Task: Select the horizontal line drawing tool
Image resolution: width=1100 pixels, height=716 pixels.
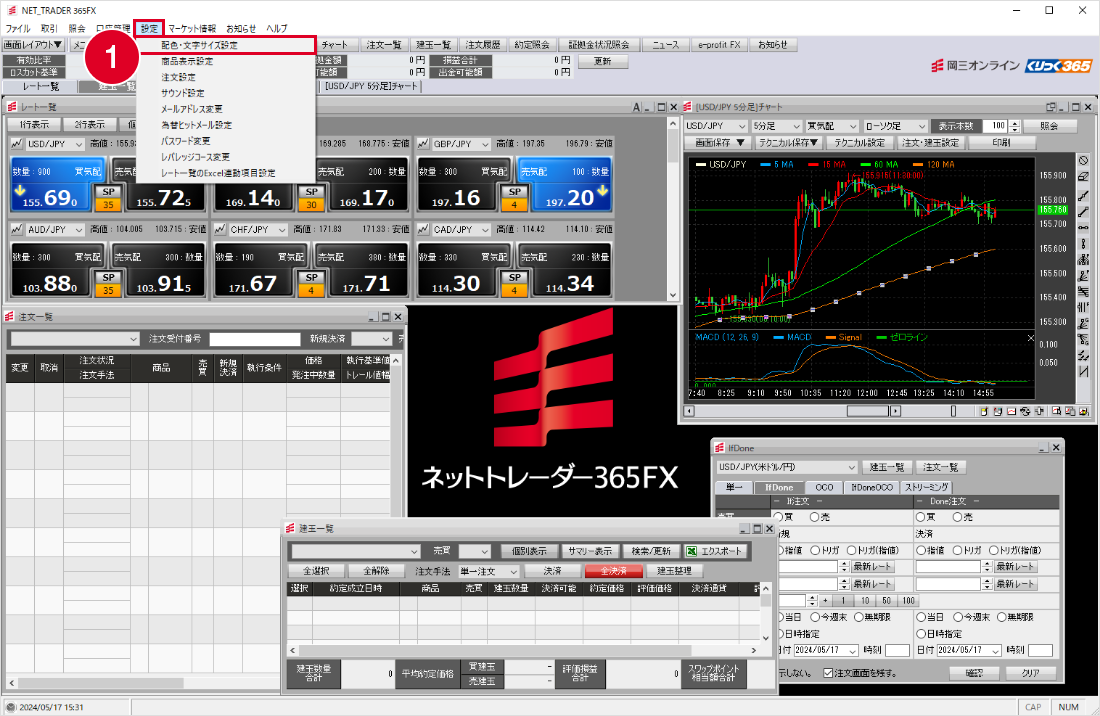Action: click(x=1084, y=228)
